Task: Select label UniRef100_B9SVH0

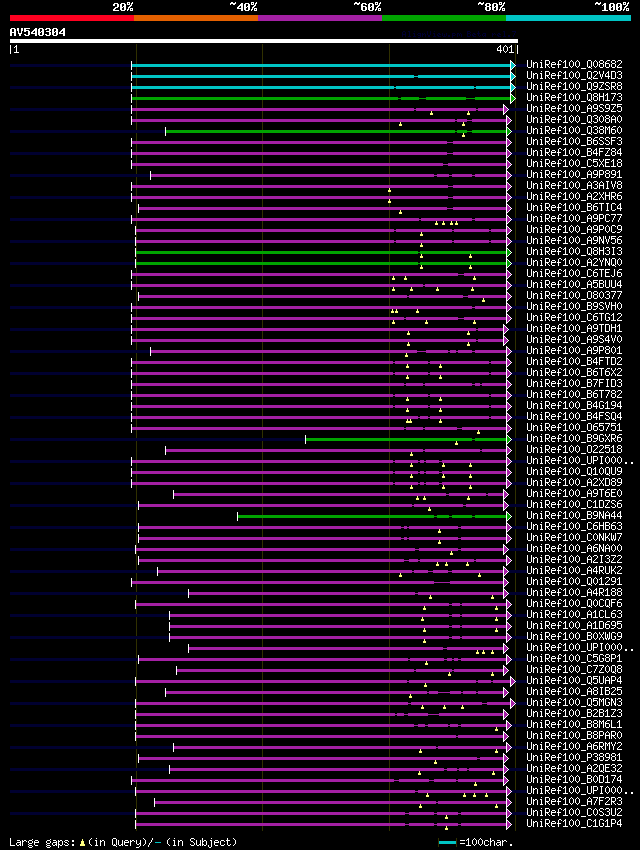Action: [x=574, y=306]
